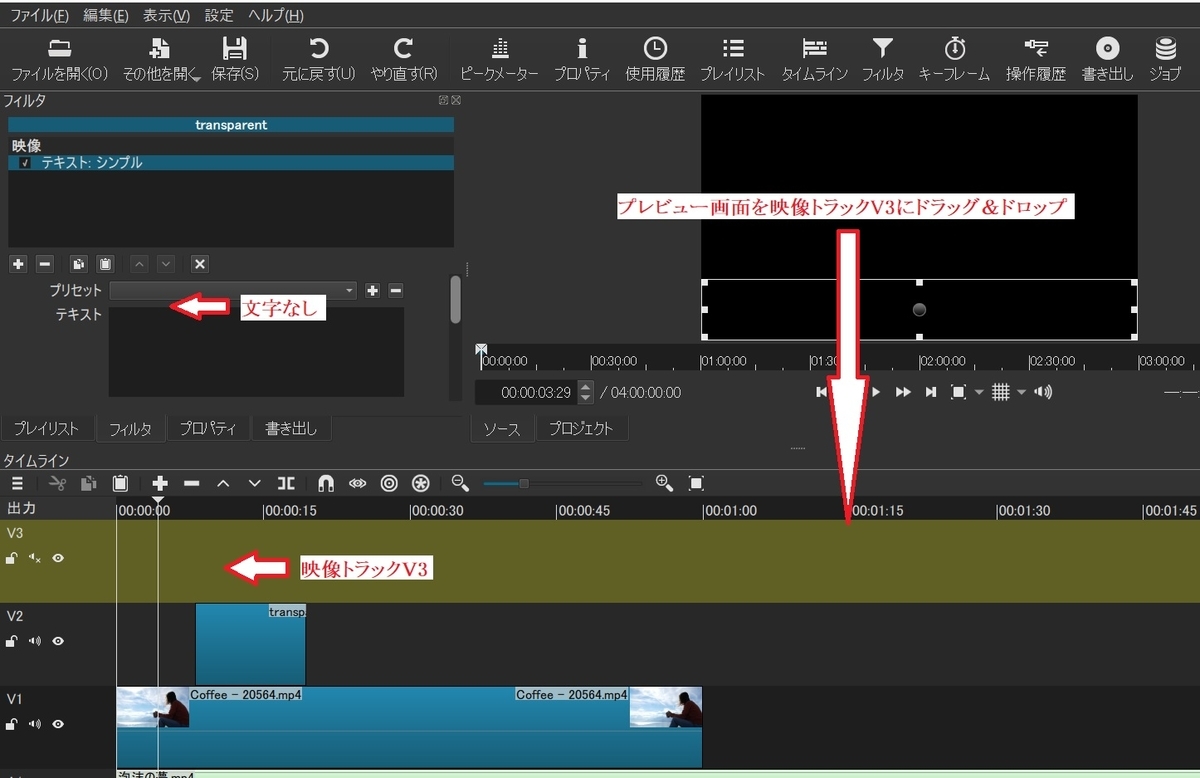Ripple delete with timeline minus icon
This screenshot has height=778, width=1200.
click(192, 483)
